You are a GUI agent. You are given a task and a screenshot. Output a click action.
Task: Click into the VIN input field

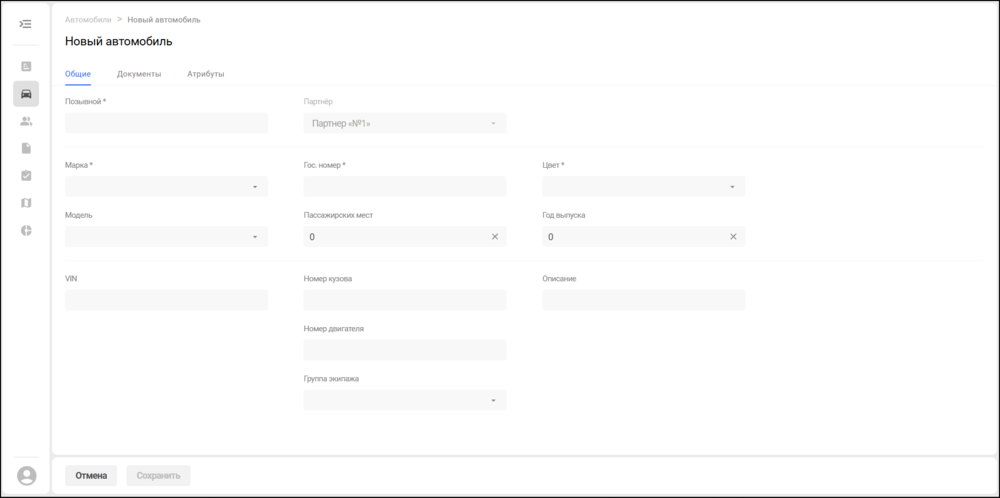(166, 300)
